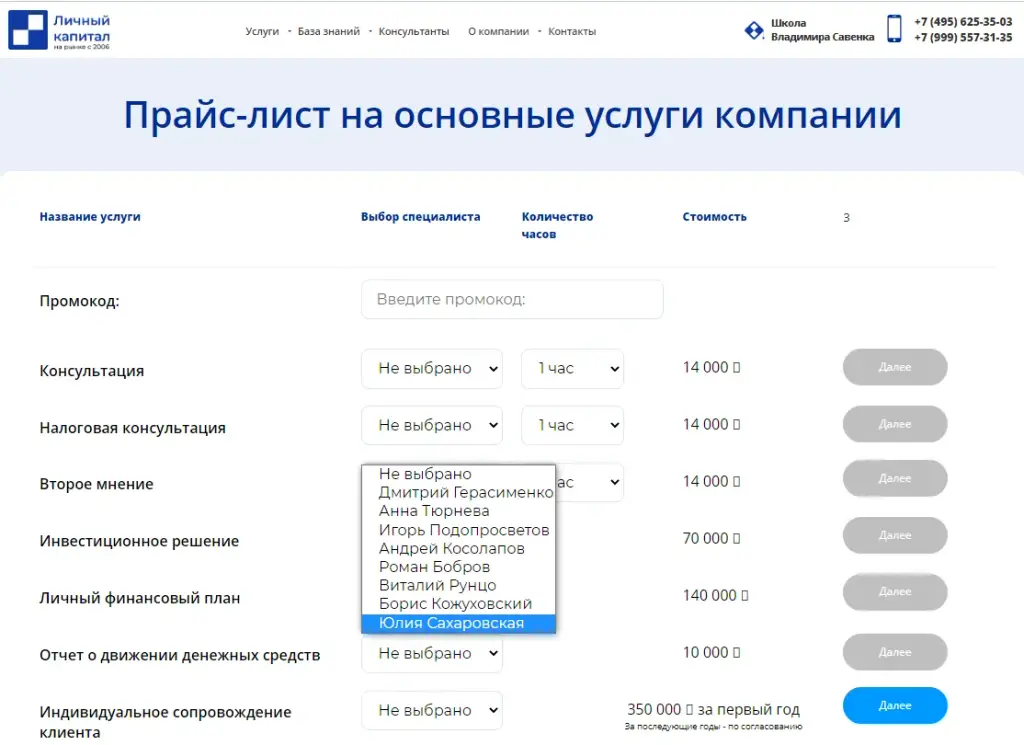
Task: Click Далее button for Второе мнение
Action: (895, 479)
